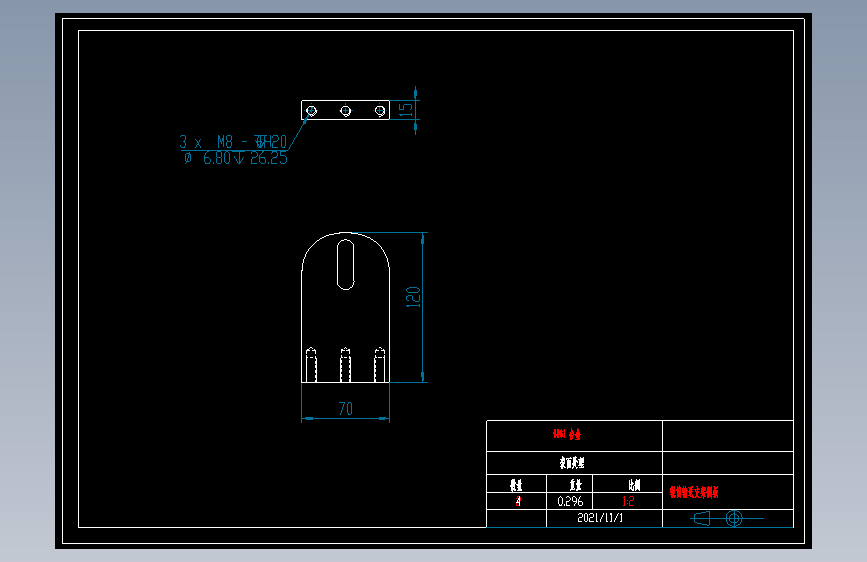Image resolution: width=867 pixels, height=562 pixels.
Task: Click the "6.80" drill depth "26.25" callout line
Action: [x=236, y=158]
